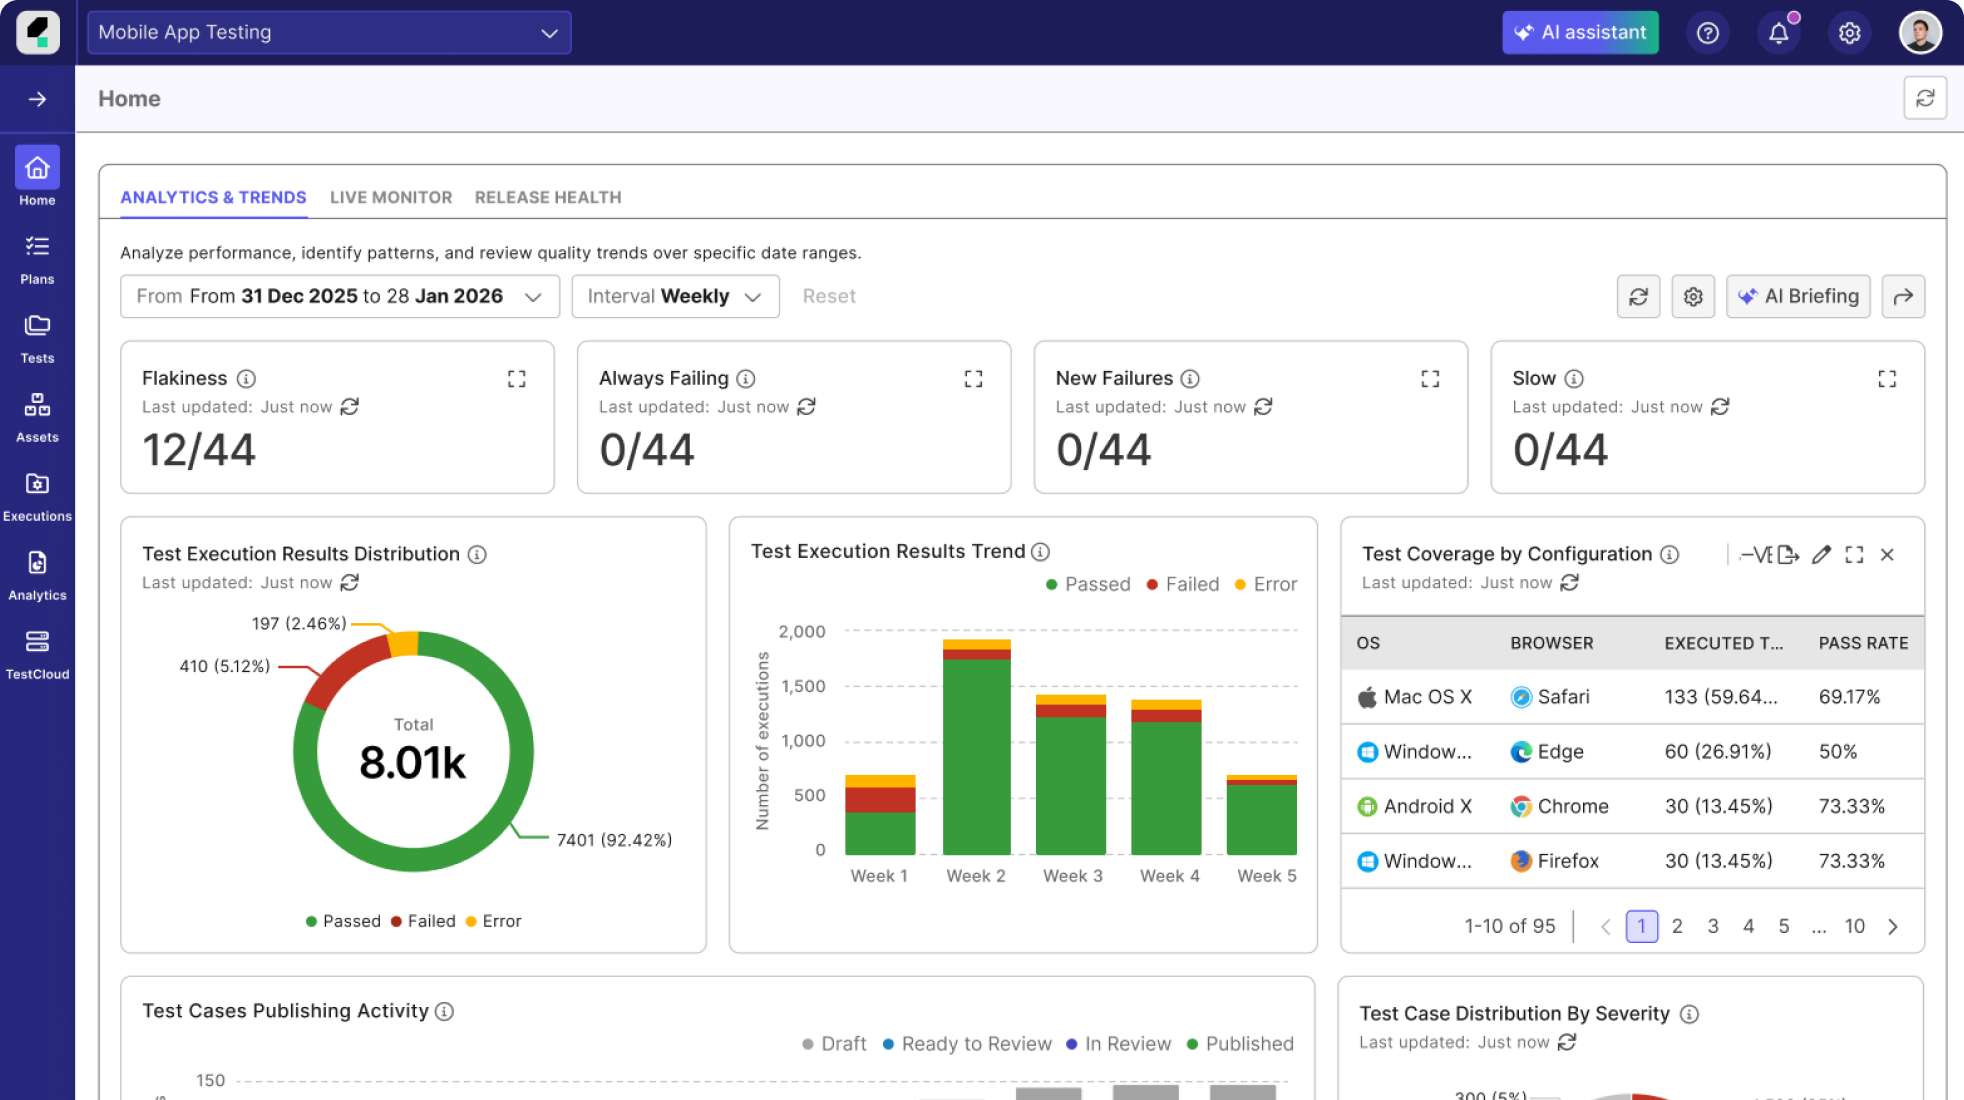Toggle the Failed legend in results distribution

[425, 921]
